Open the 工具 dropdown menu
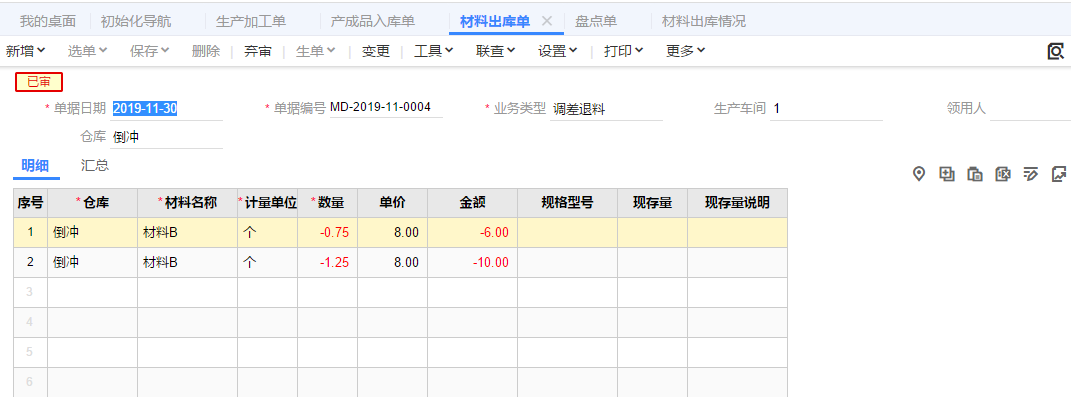 pyautogui.click(x=434, y=51)
